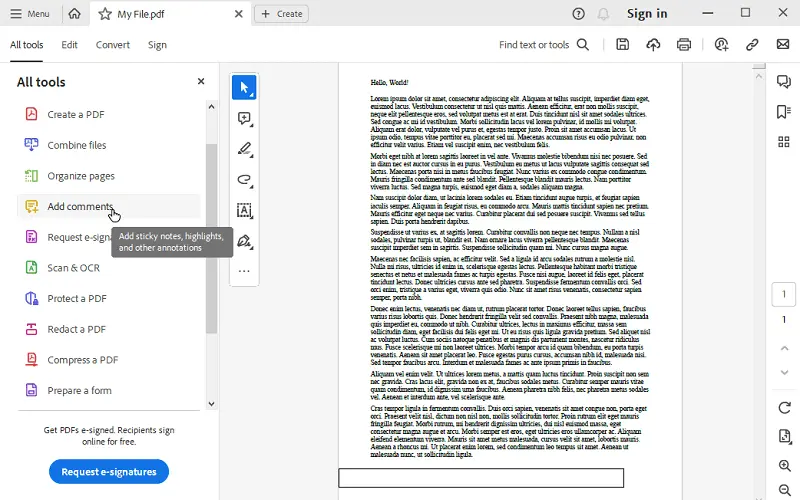Open the hamburger Menu
Screen dimensions: 800x500
30,14
